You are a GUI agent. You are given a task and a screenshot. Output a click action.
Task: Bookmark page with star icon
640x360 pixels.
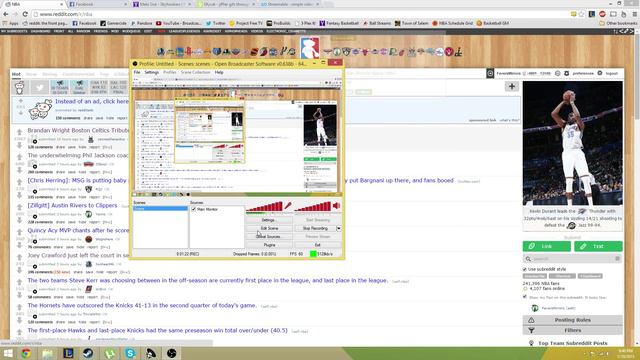tap(582, 14)
